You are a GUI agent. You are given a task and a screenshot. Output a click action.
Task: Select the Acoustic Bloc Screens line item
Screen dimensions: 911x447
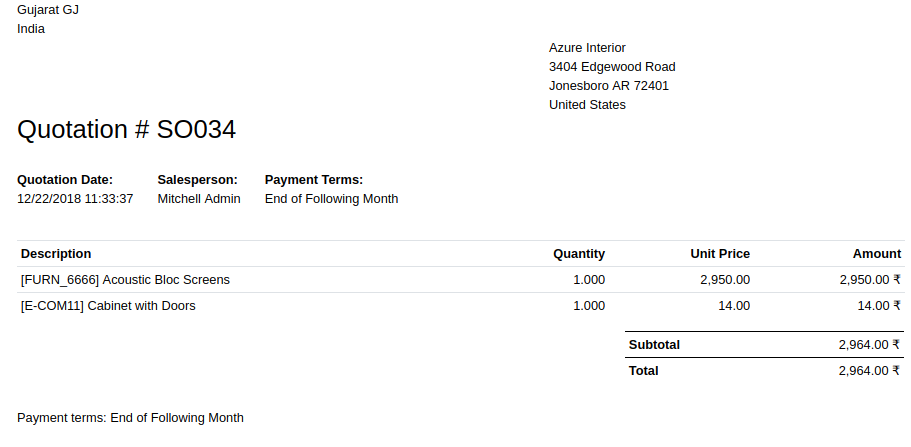[125, 280]
